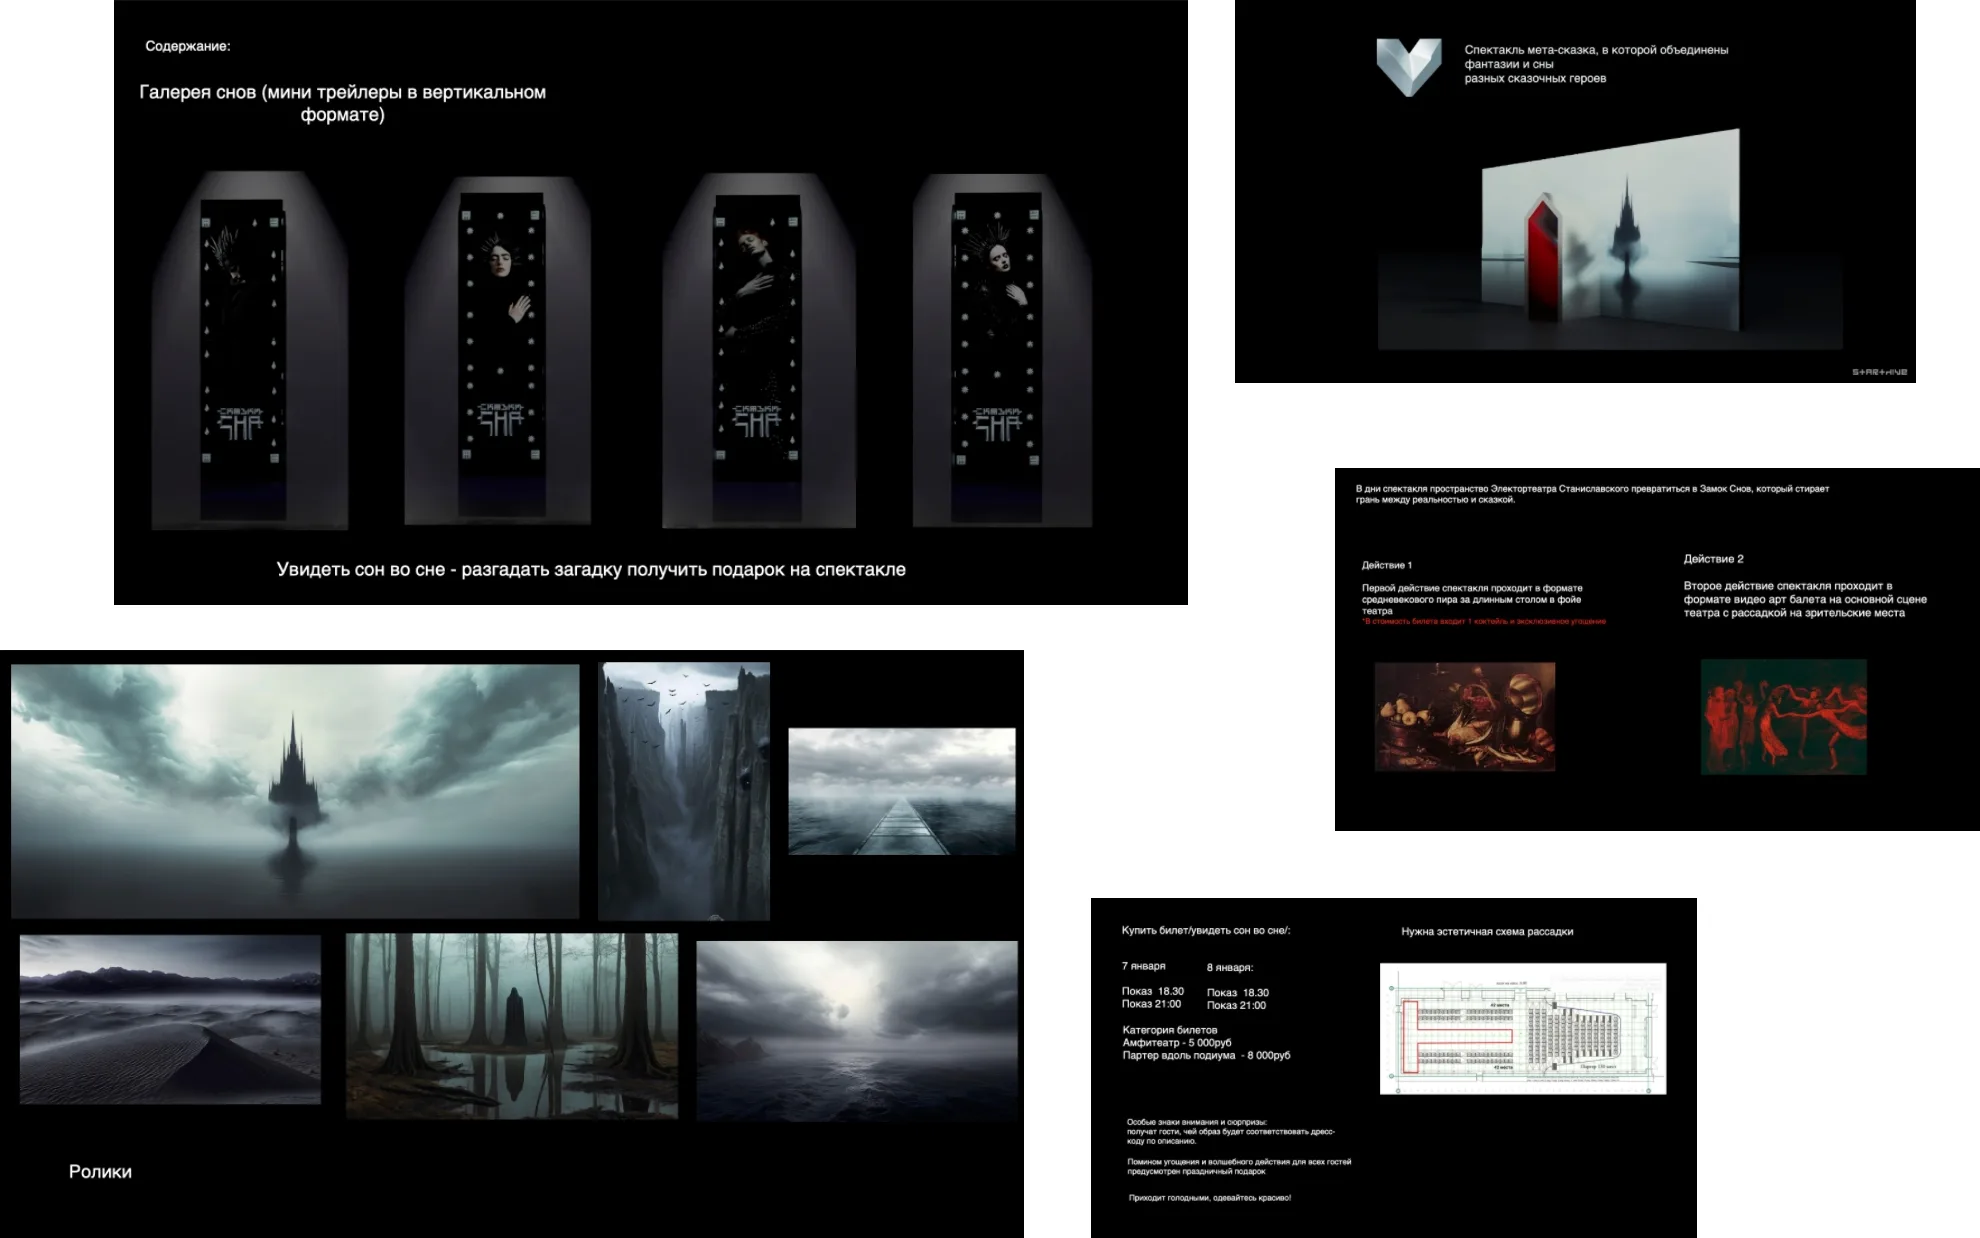The height and width of the screenshot is (1238, 1980).
Task: Click the silver V-shaped logo icon
Action: coord(1409,67)
